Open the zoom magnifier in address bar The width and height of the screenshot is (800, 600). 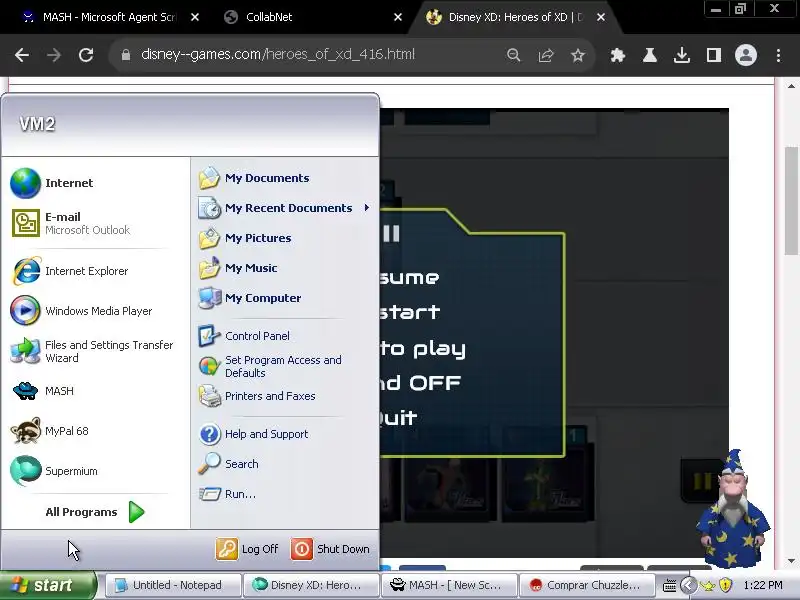pos(513,55)
